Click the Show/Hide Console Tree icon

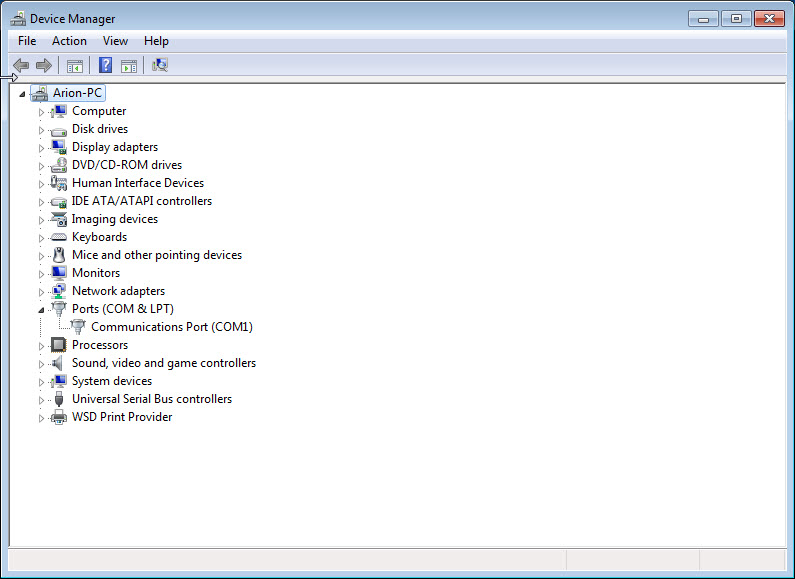[x=74, y=66]
